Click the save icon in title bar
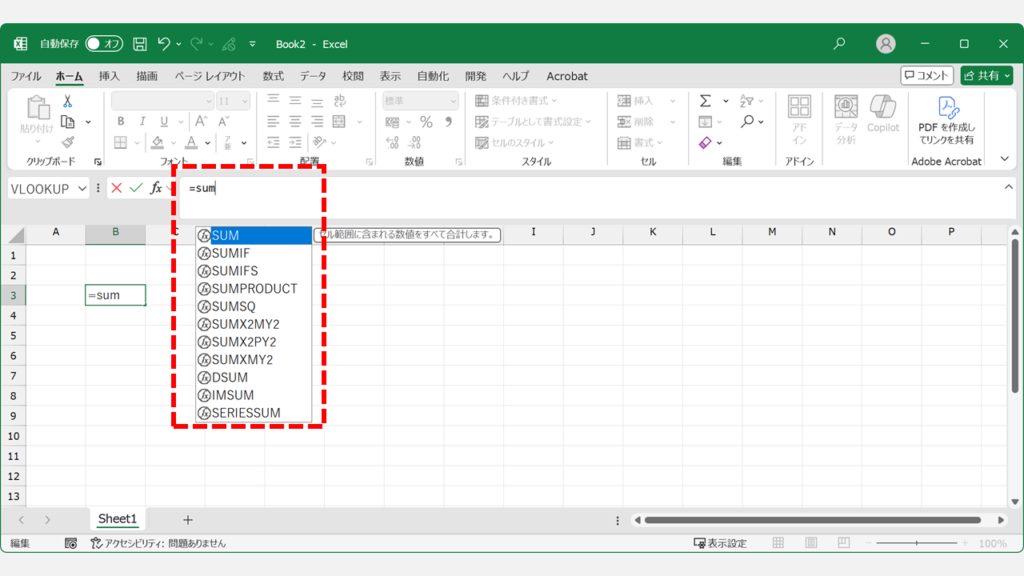The height and width of the screenshot is (576, 1024). click(x=140, y=44)
